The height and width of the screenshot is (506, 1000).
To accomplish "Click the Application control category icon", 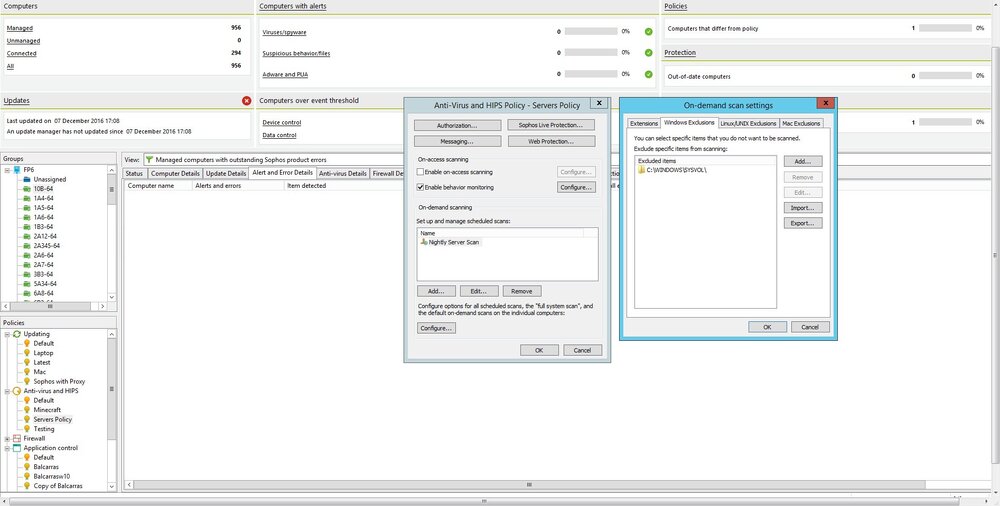I will pyautogui.click(x=17, y=448).
